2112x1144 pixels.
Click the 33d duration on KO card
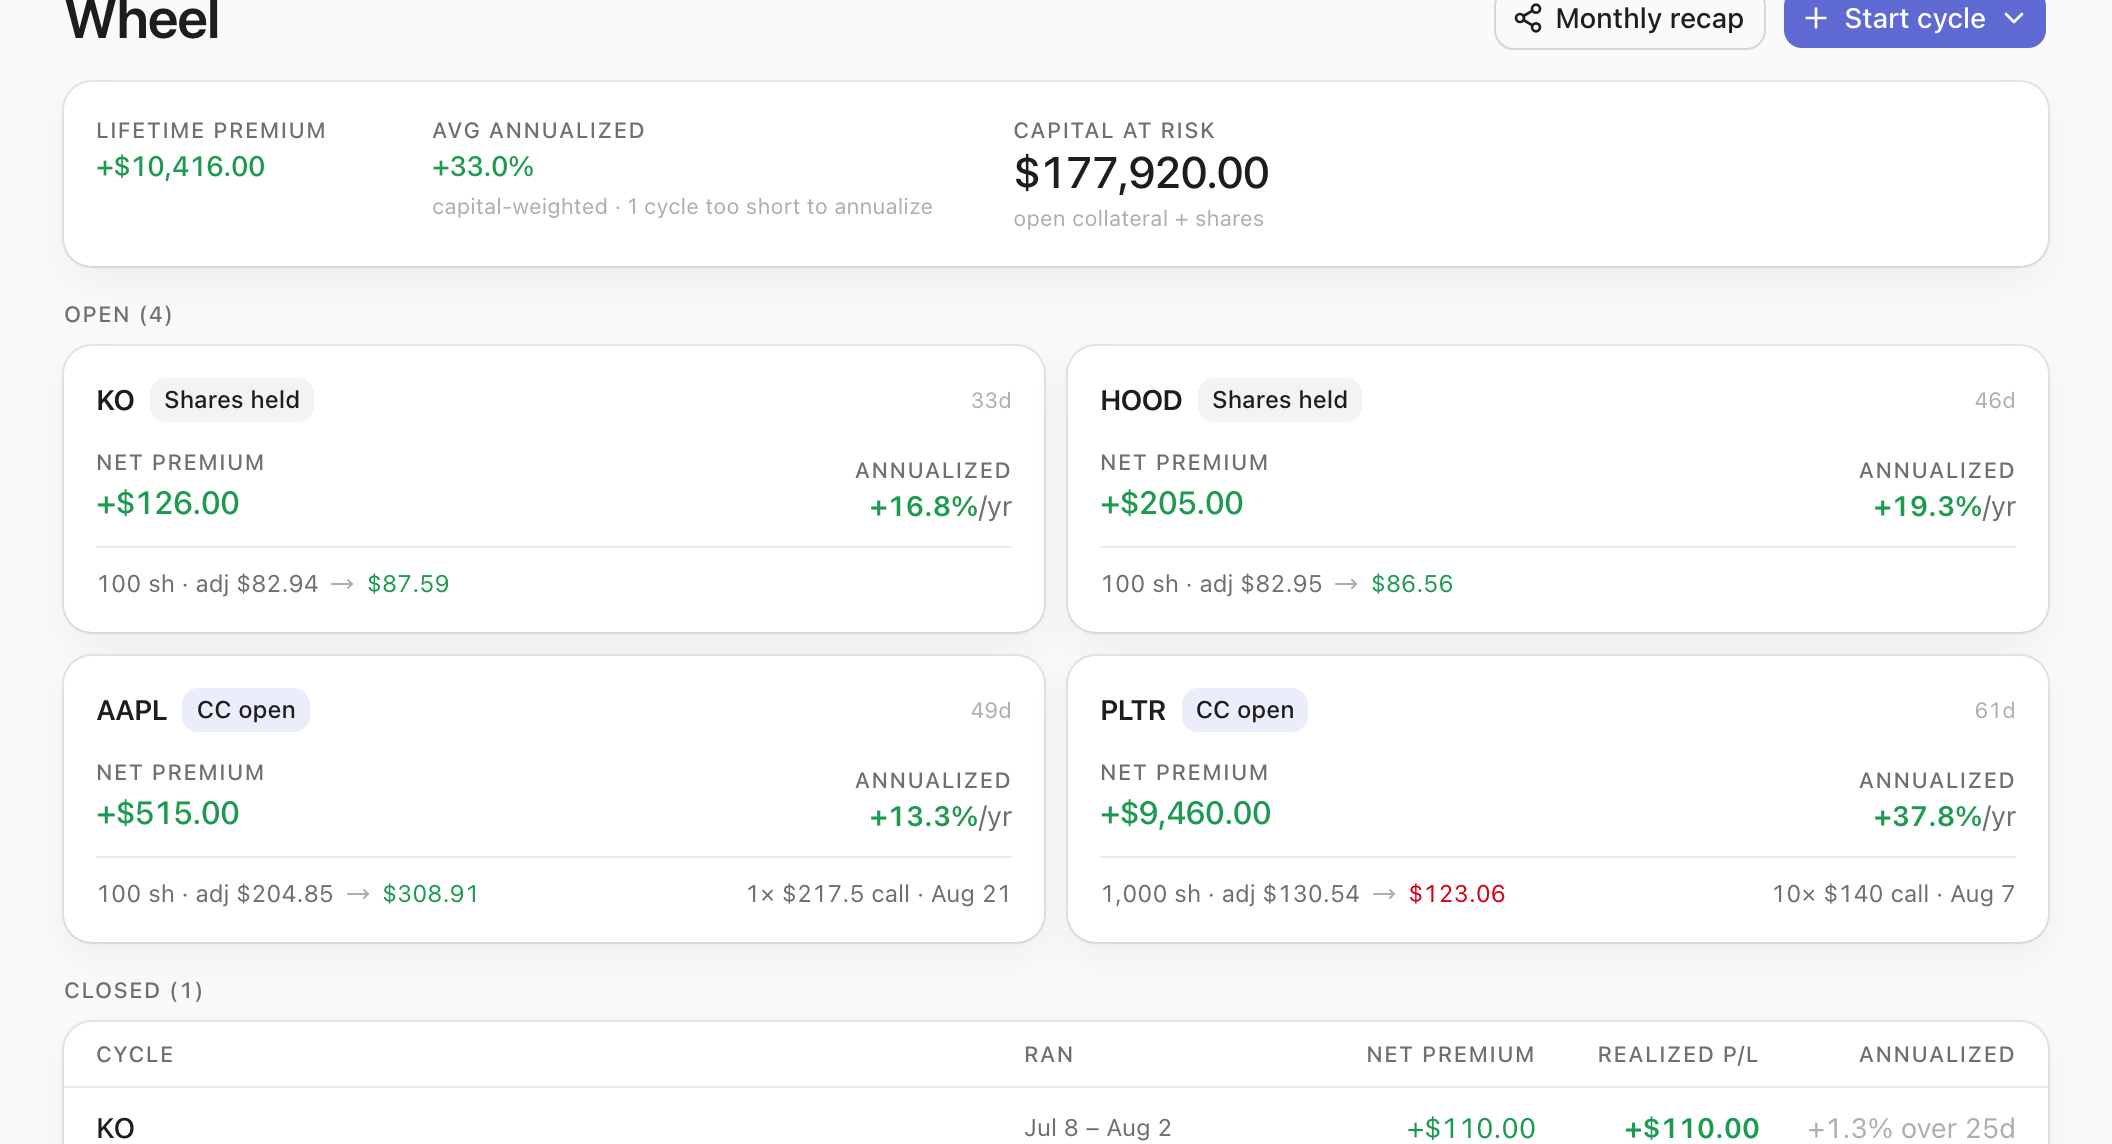(x=991, y=401)
